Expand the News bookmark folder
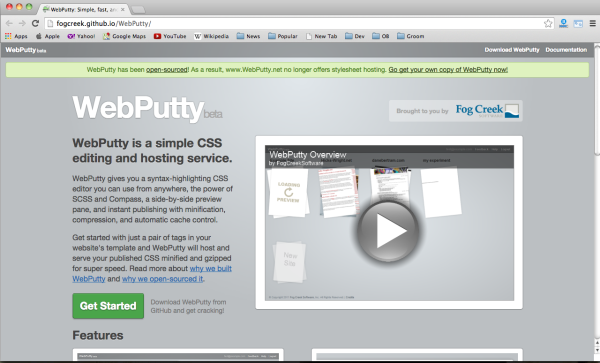Image resolution: width=600 pixels, height=363 pixels. click(248, 36)
